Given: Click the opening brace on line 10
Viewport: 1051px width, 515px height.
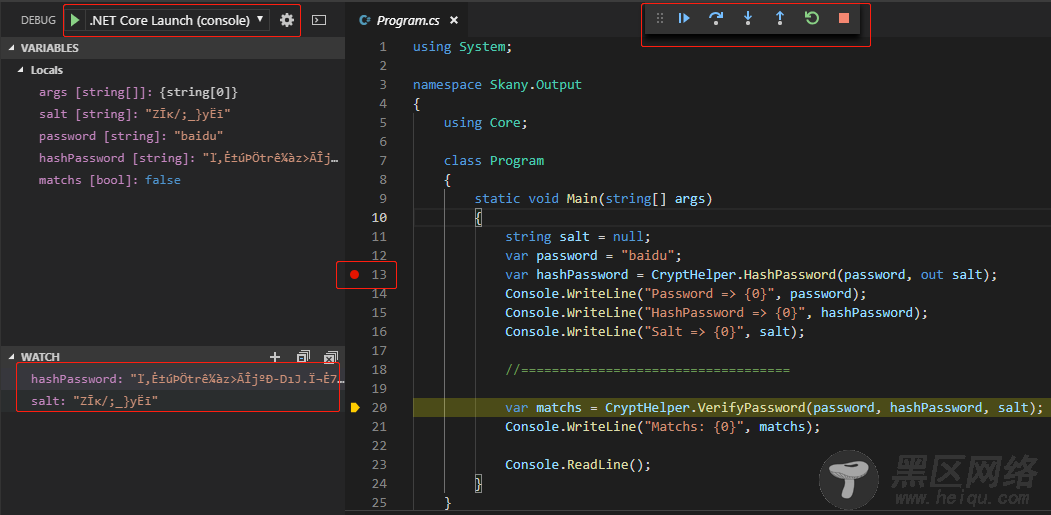Looking at the screenshot, I should pos(478,218).
